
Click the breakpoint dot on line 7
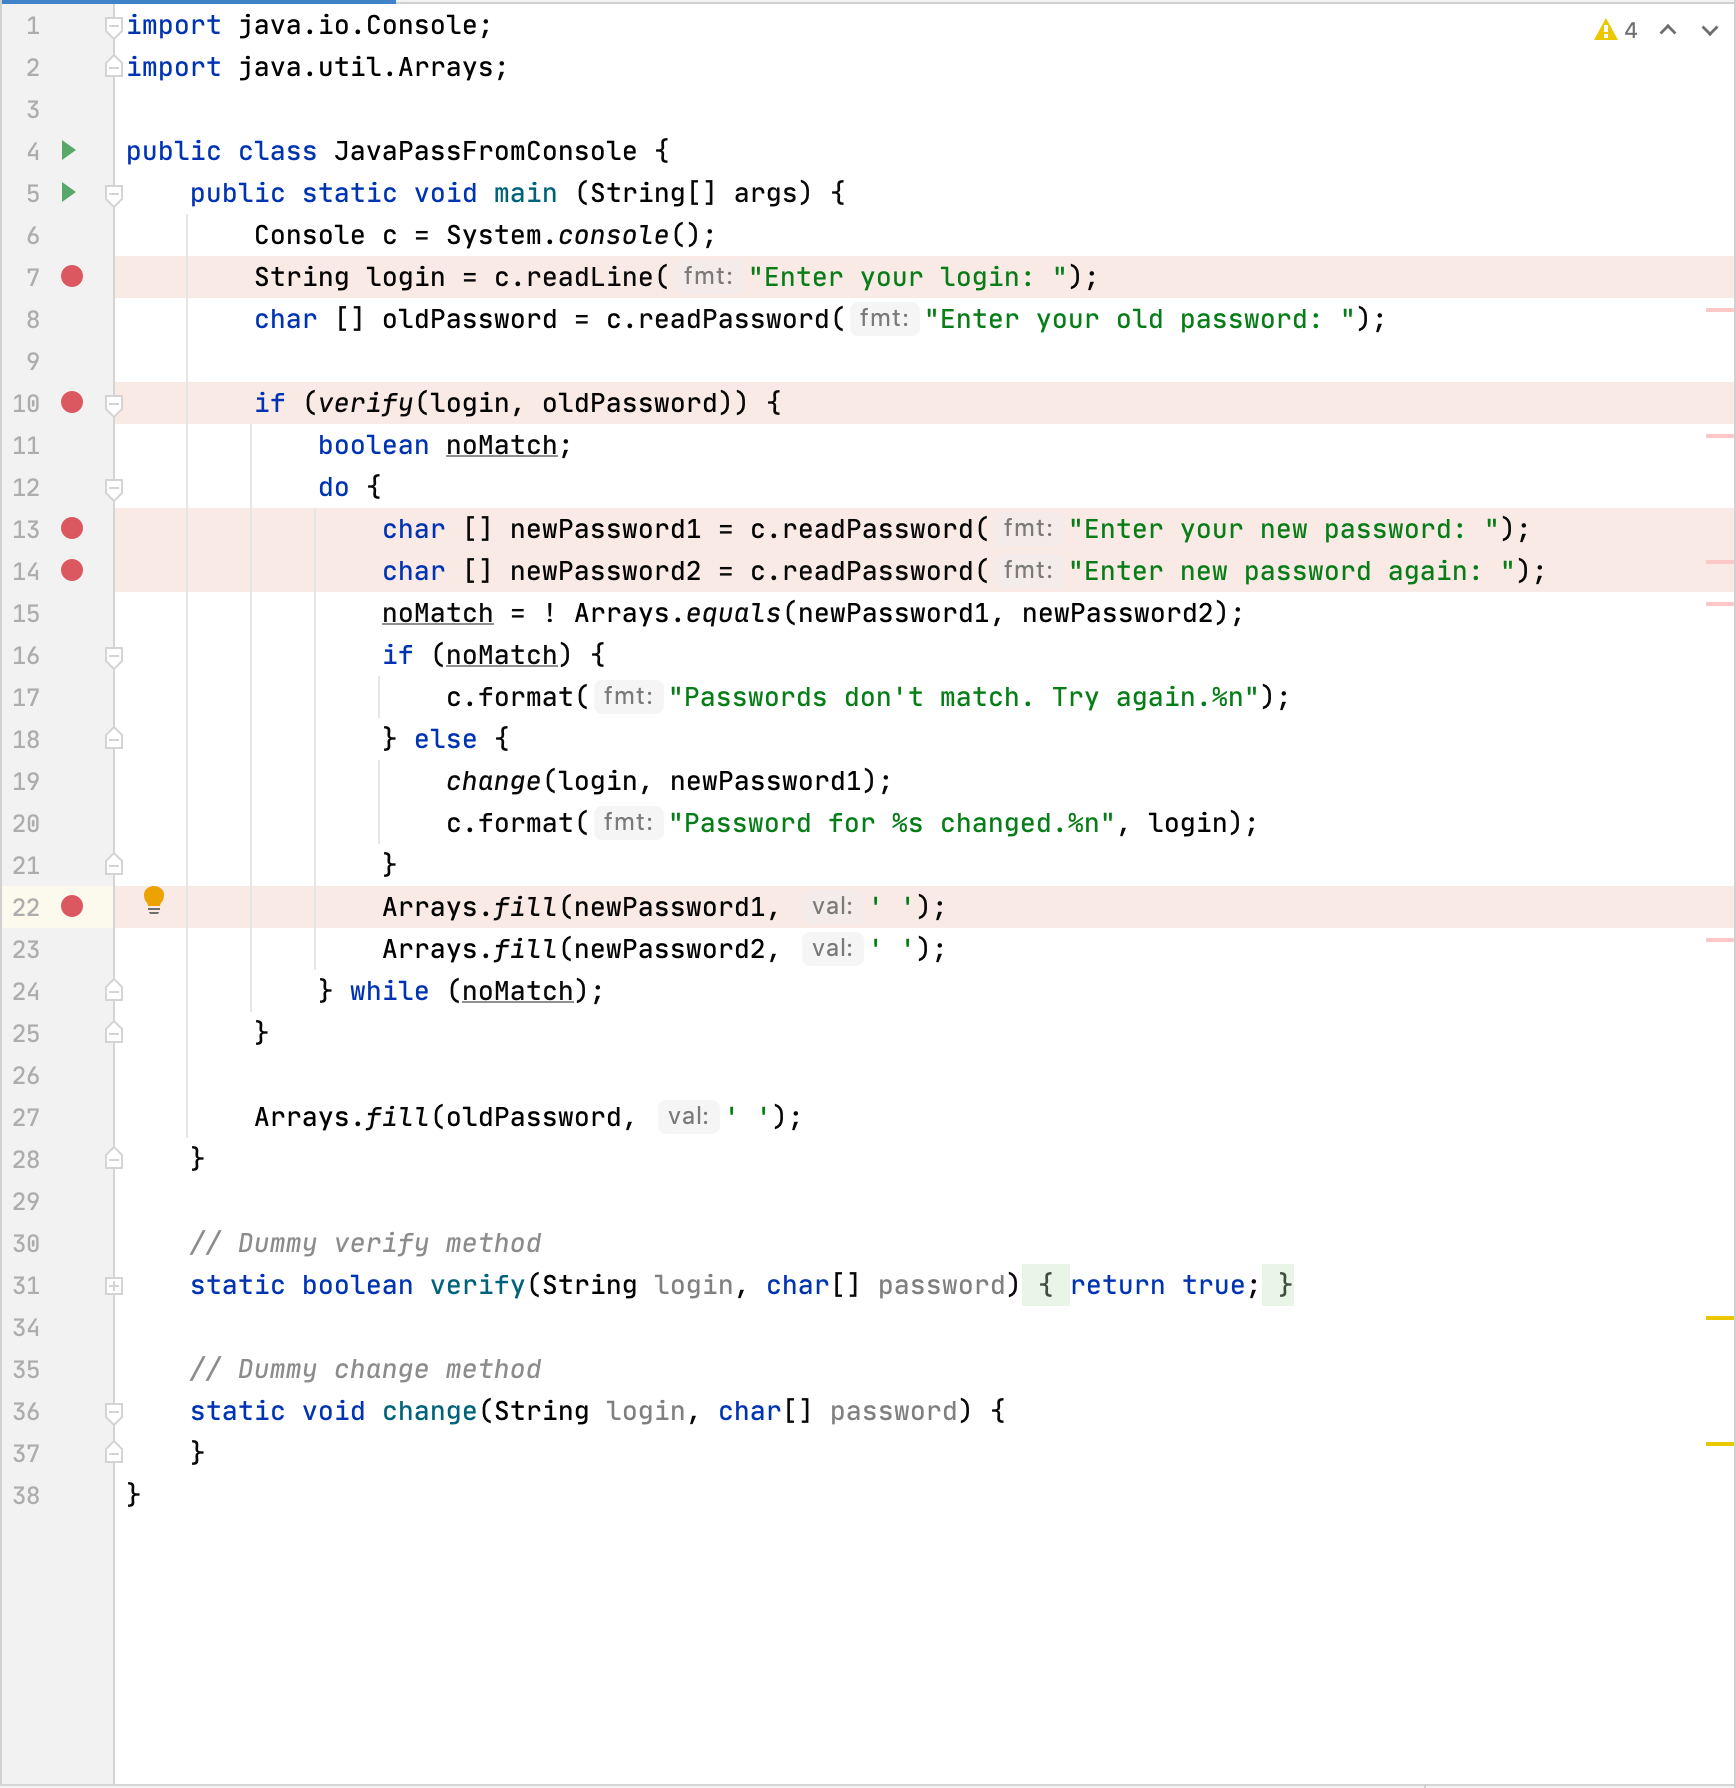tap(72, 277)
